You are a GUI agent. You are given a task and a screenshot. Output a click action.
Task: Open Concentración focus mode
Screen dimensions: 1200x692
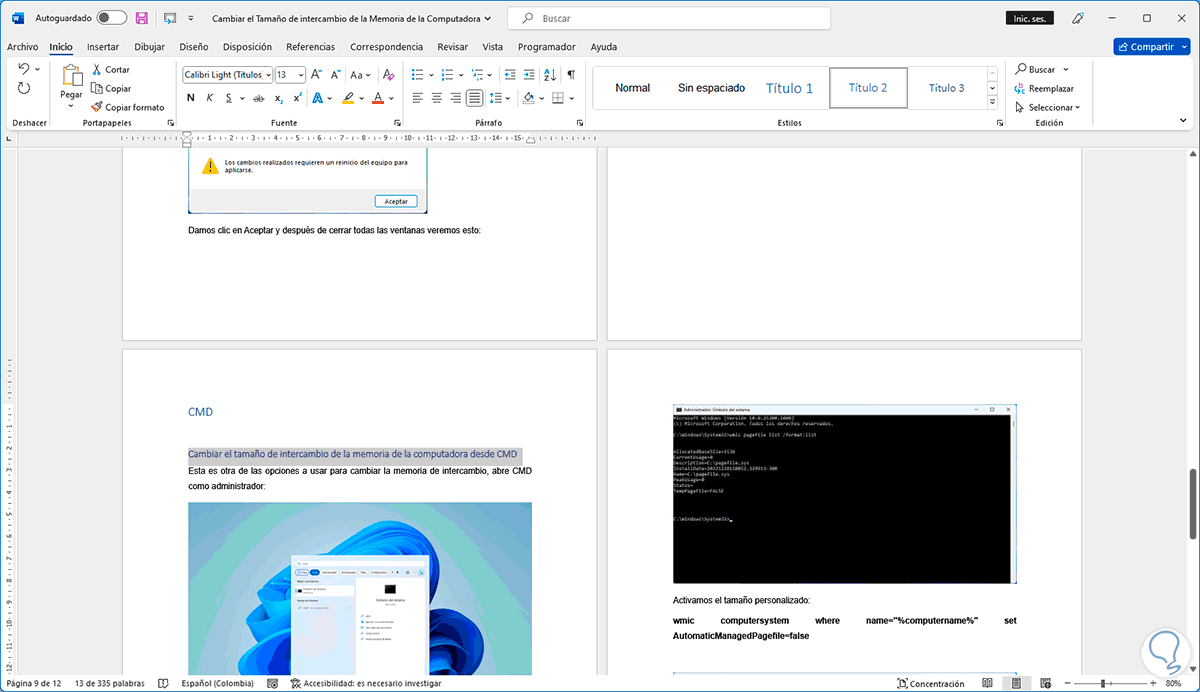[931, 684]
